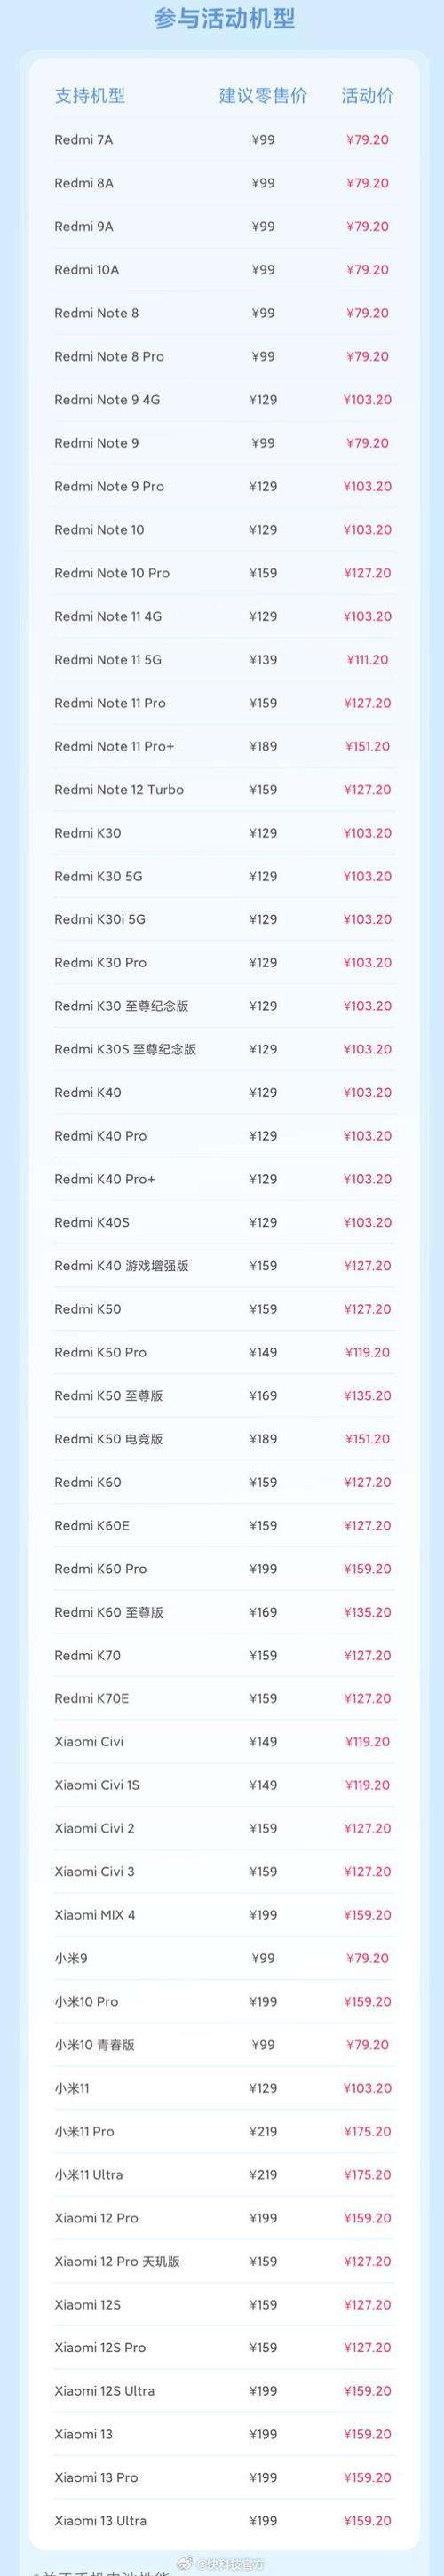This screenshot has width=444, height=2576.
Task: Select the 活动价 column header
Action: [x=367, y=96]
